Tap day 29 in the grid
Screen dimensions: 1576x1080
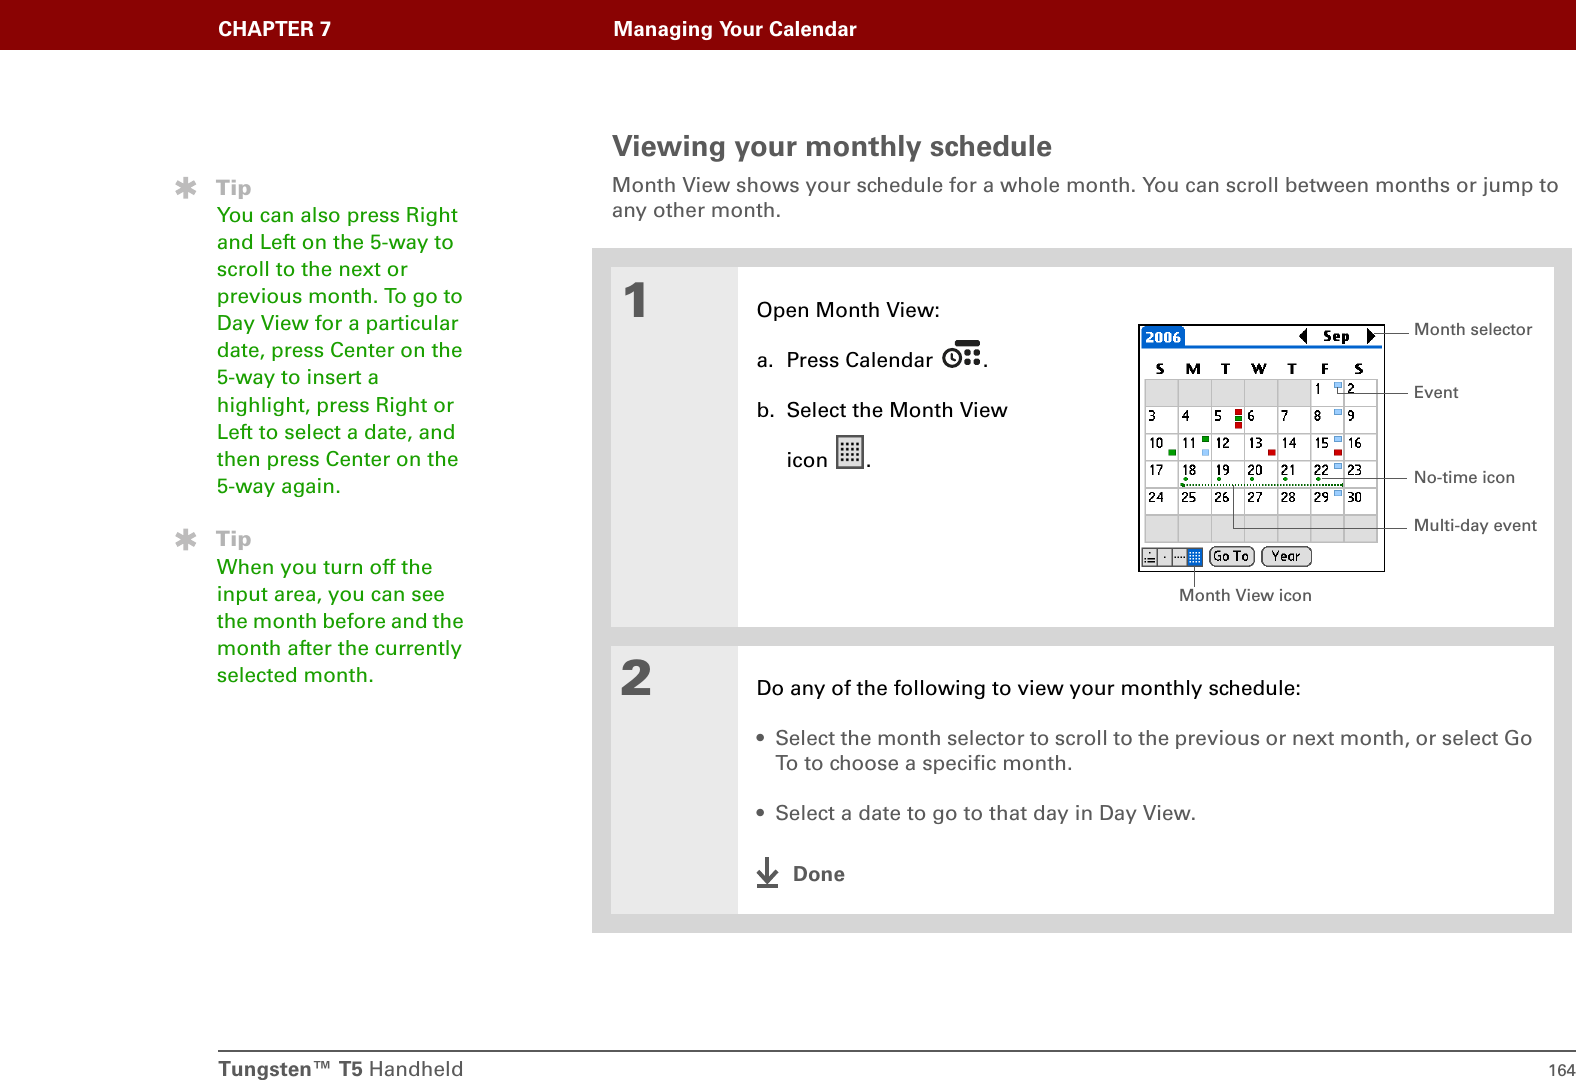click(1328, 501)
